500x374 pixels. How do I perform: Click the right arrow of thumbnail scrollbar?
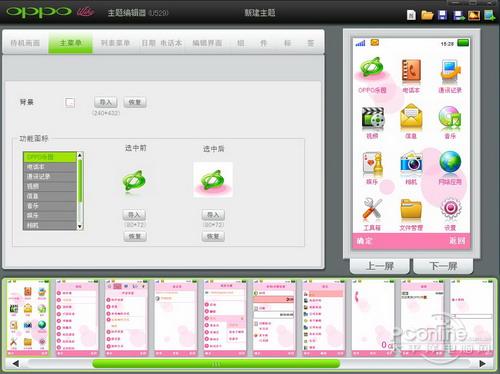point(483,363)
